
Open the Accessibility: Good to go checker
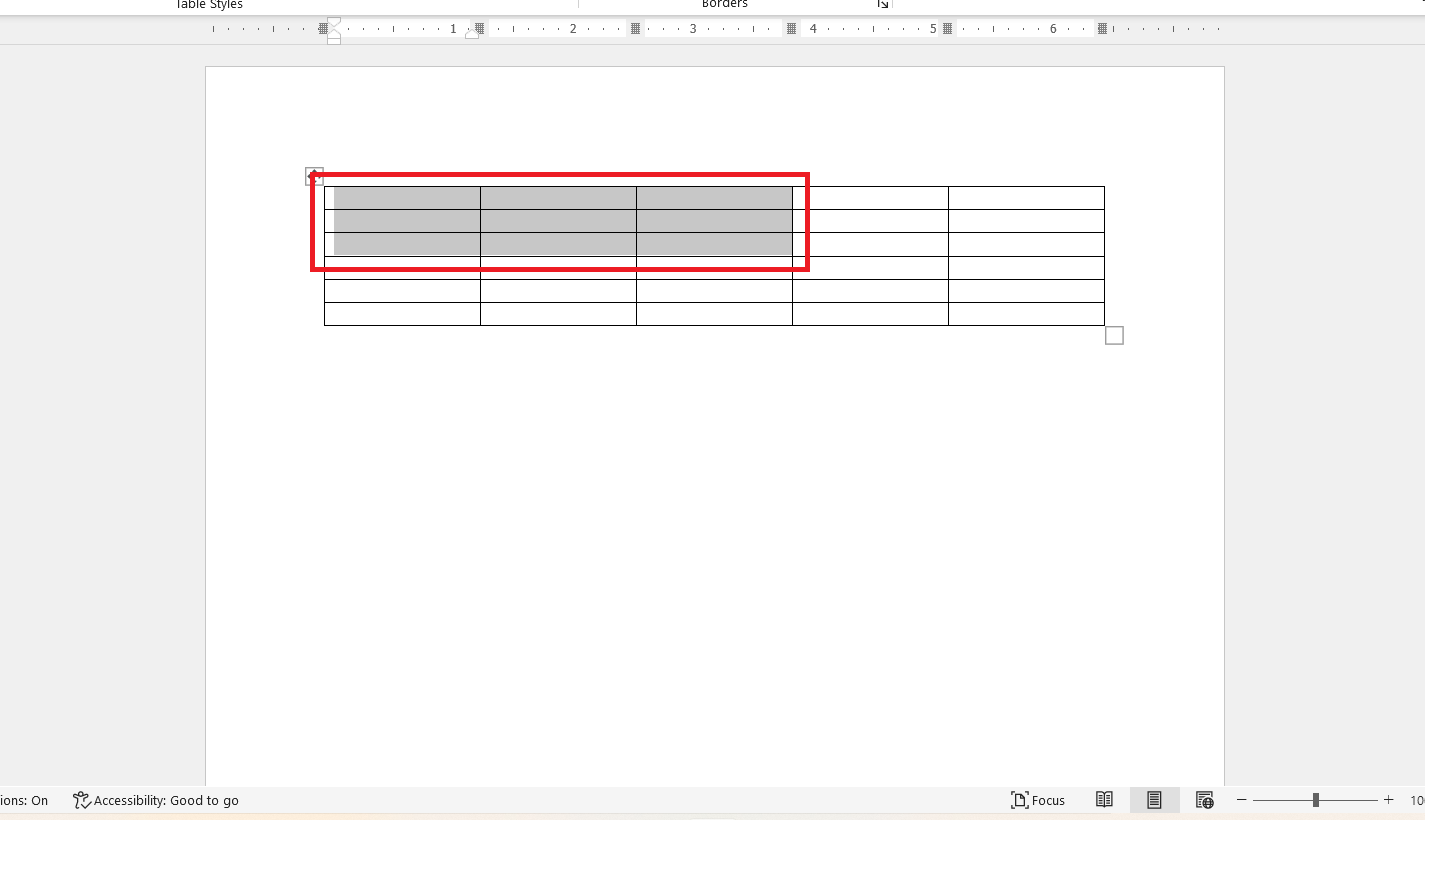point(156,800)
